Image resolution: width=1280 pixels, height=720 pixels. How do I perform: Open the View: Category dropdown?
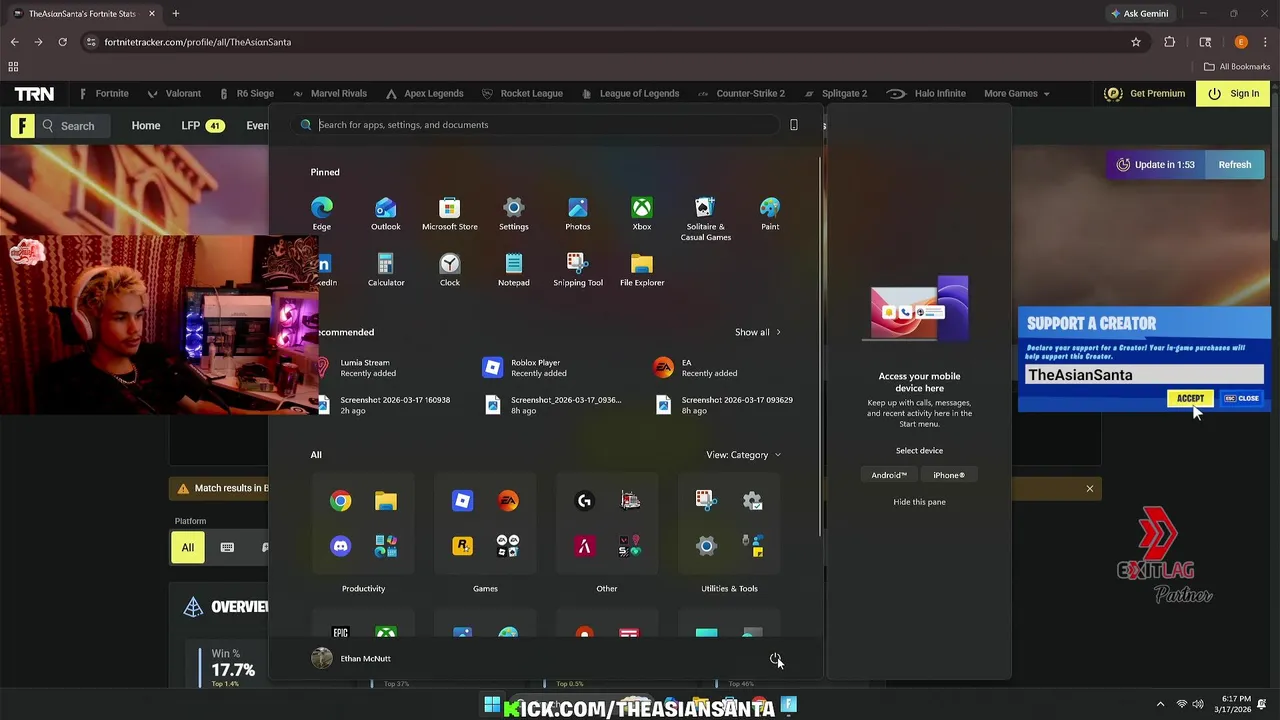click(743, 455)
